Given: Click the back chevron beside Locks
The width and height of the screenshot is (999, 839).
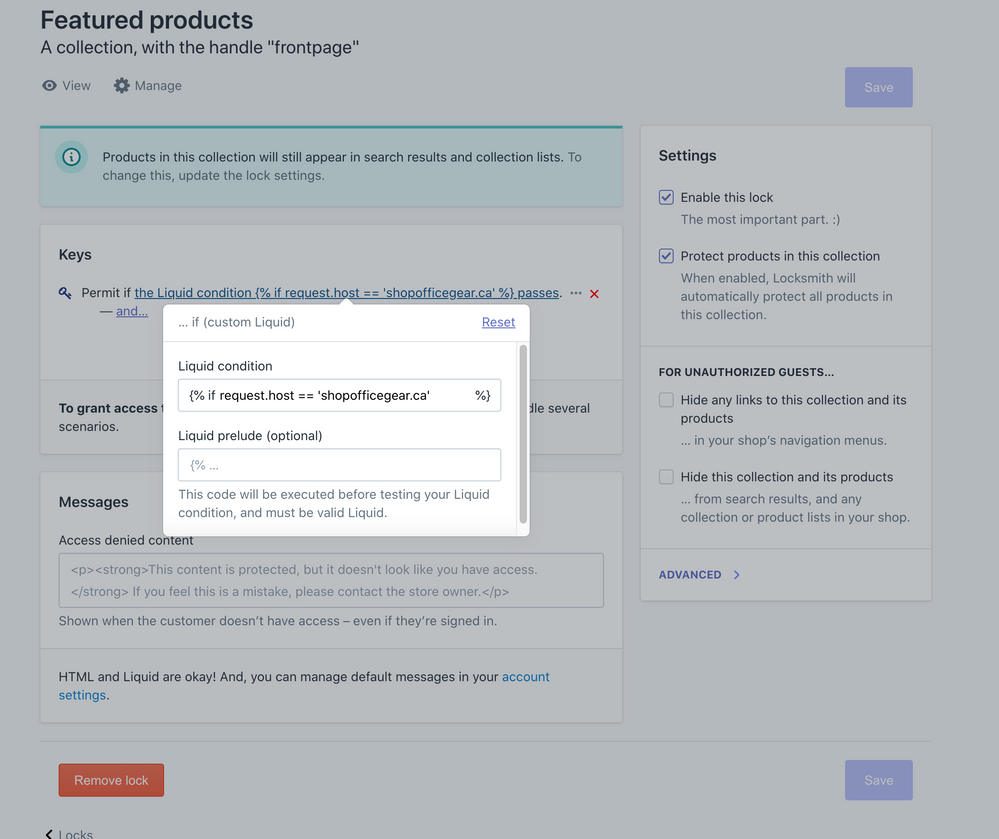Looking at the screenshot, I should pyautogui.click(x=49, y=834).
